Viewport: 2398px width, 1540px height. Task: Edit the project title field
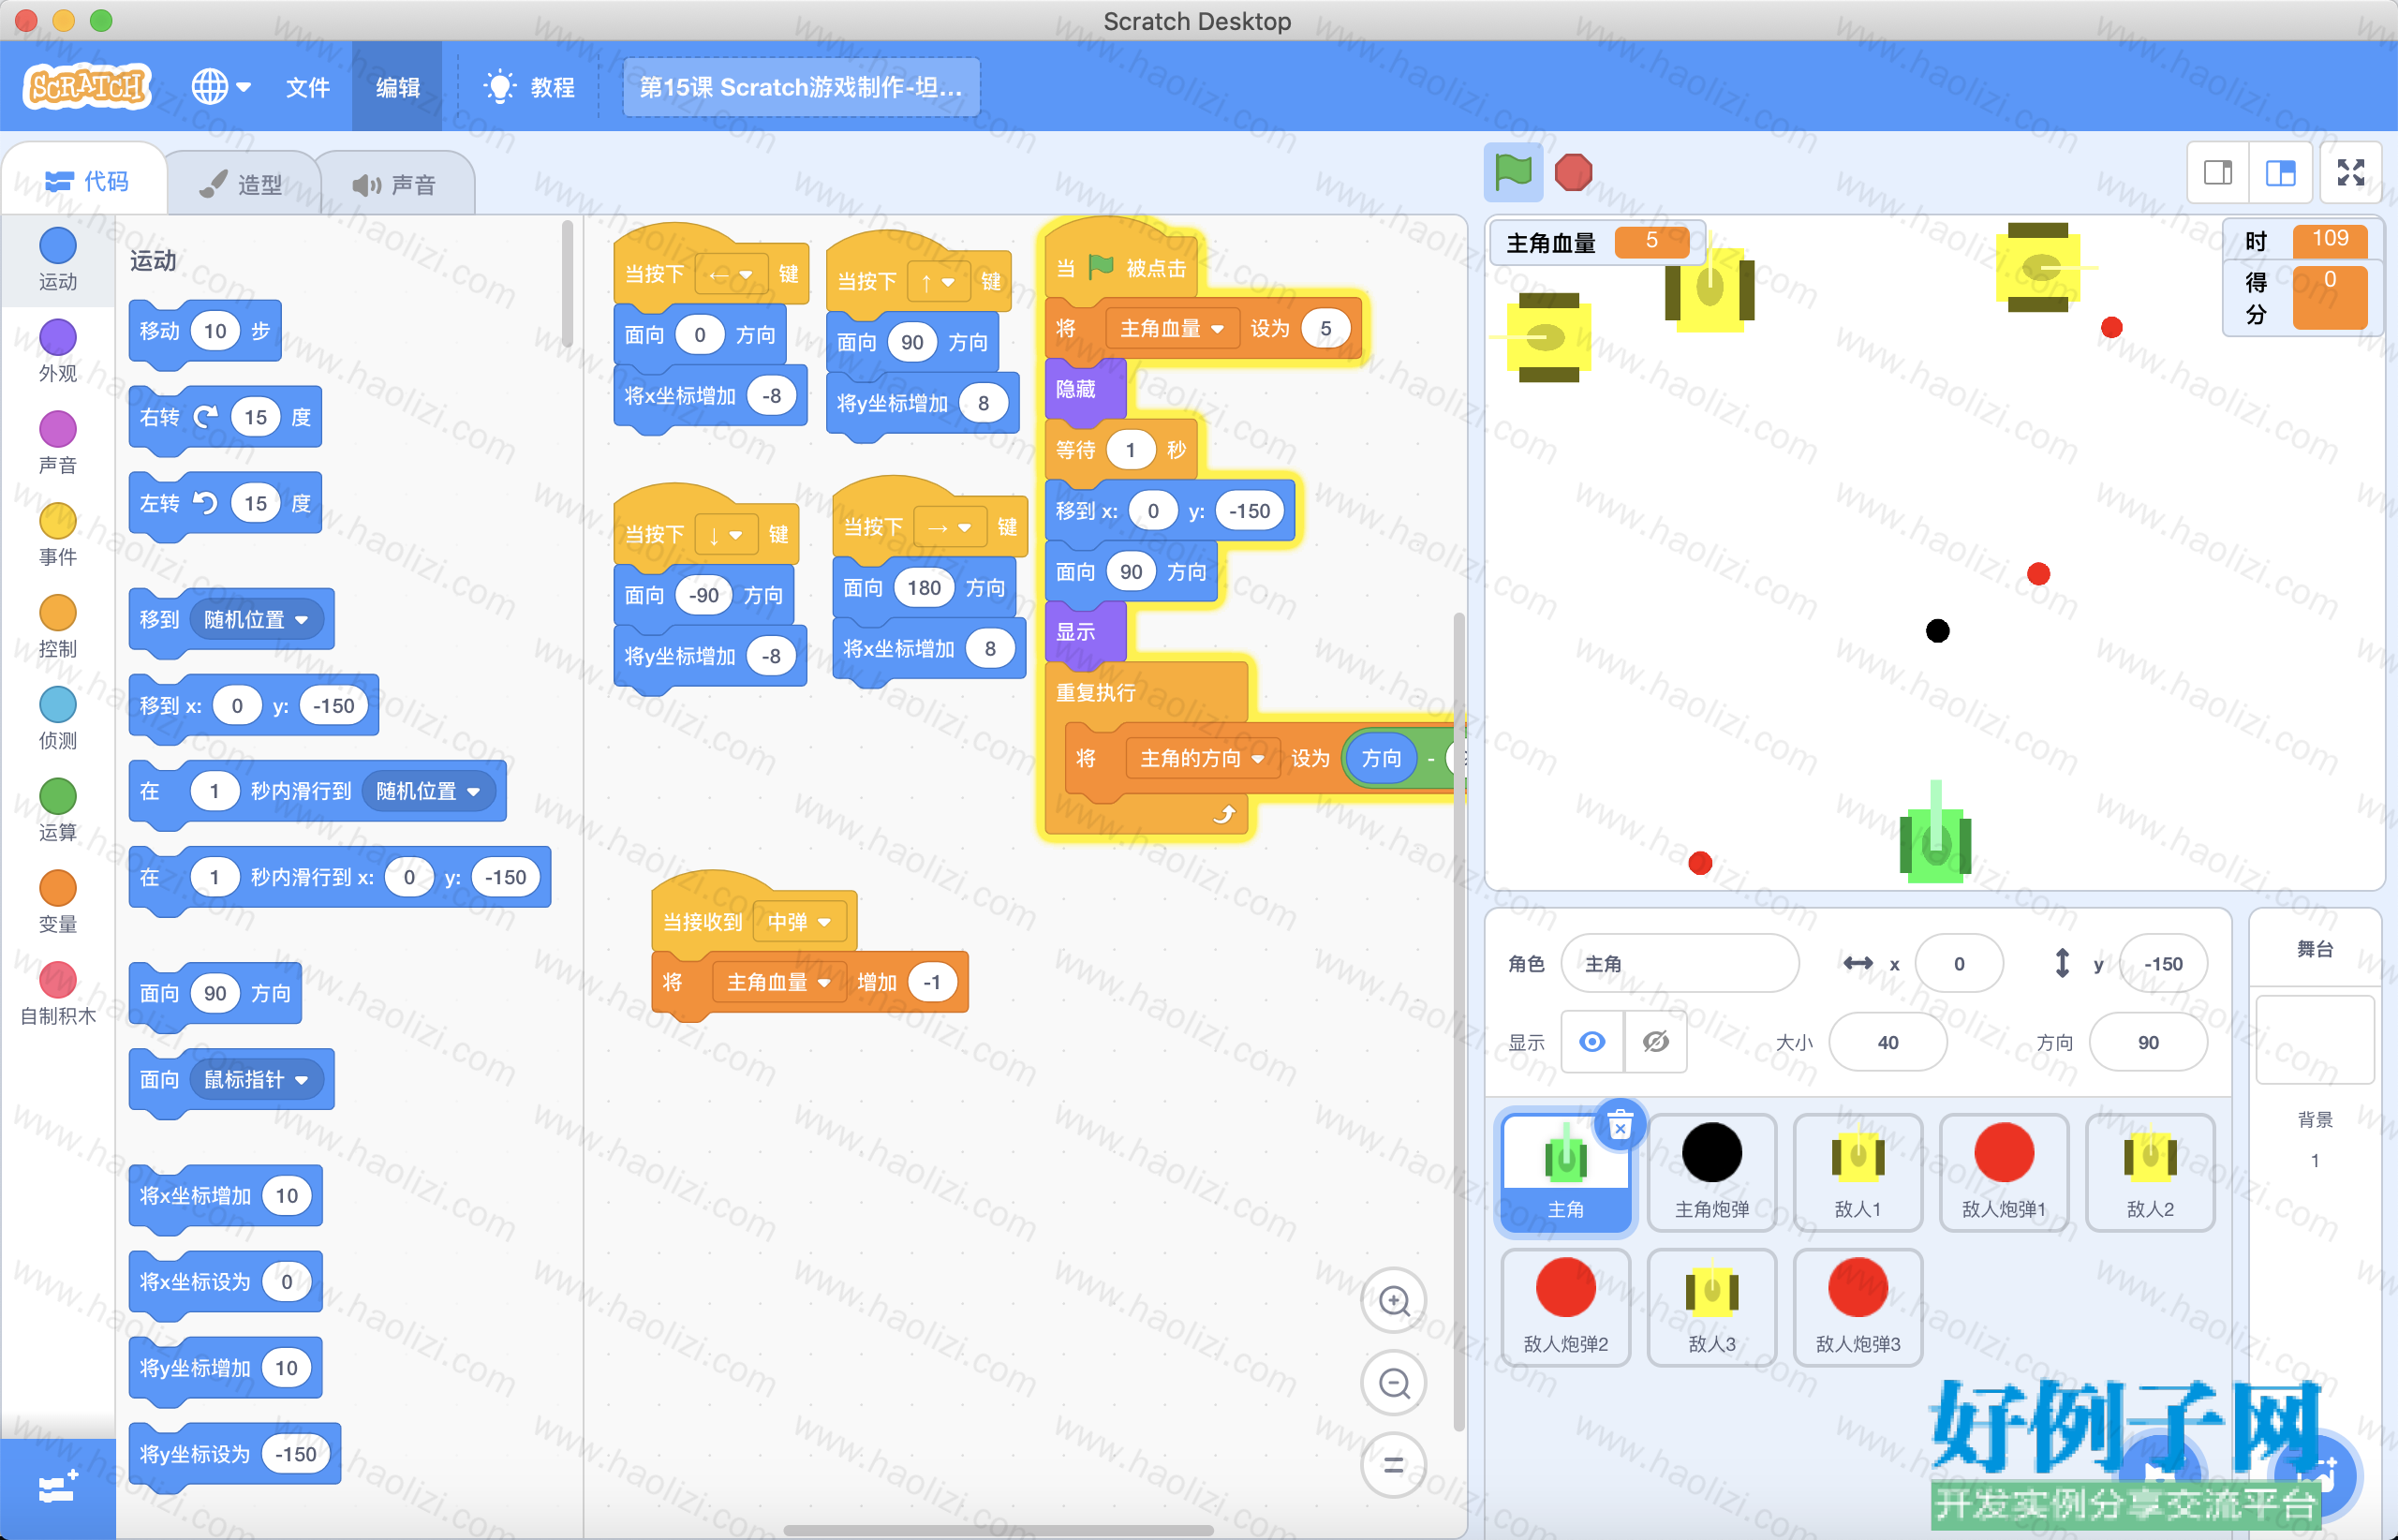801,87
